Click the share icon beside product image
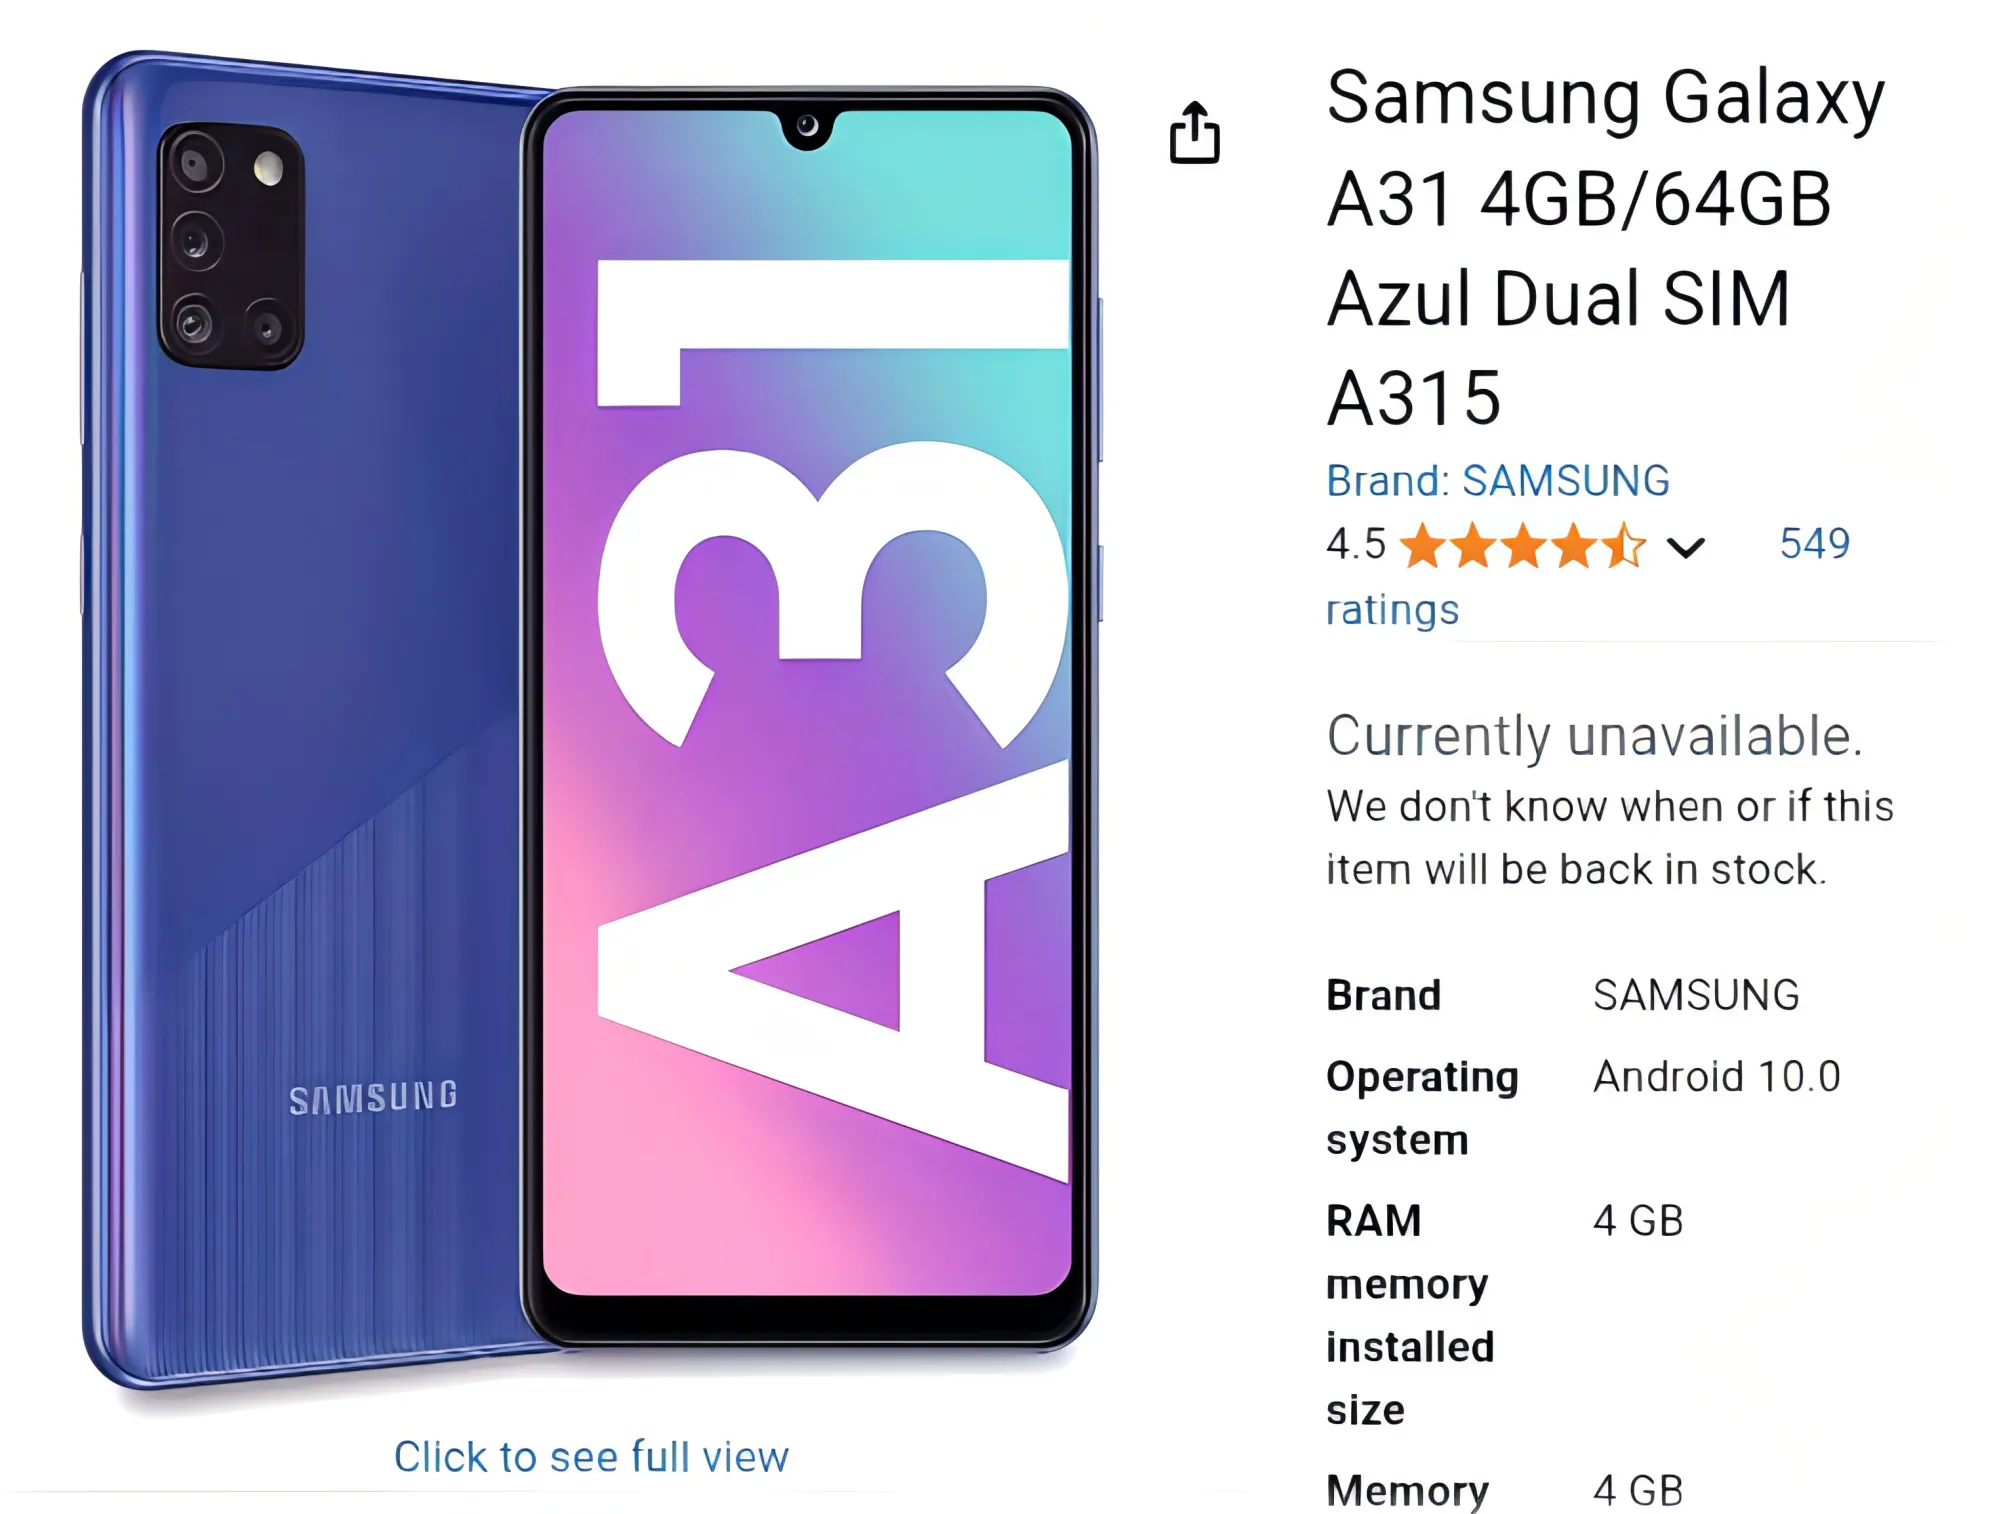 (x=1195, y=132)
